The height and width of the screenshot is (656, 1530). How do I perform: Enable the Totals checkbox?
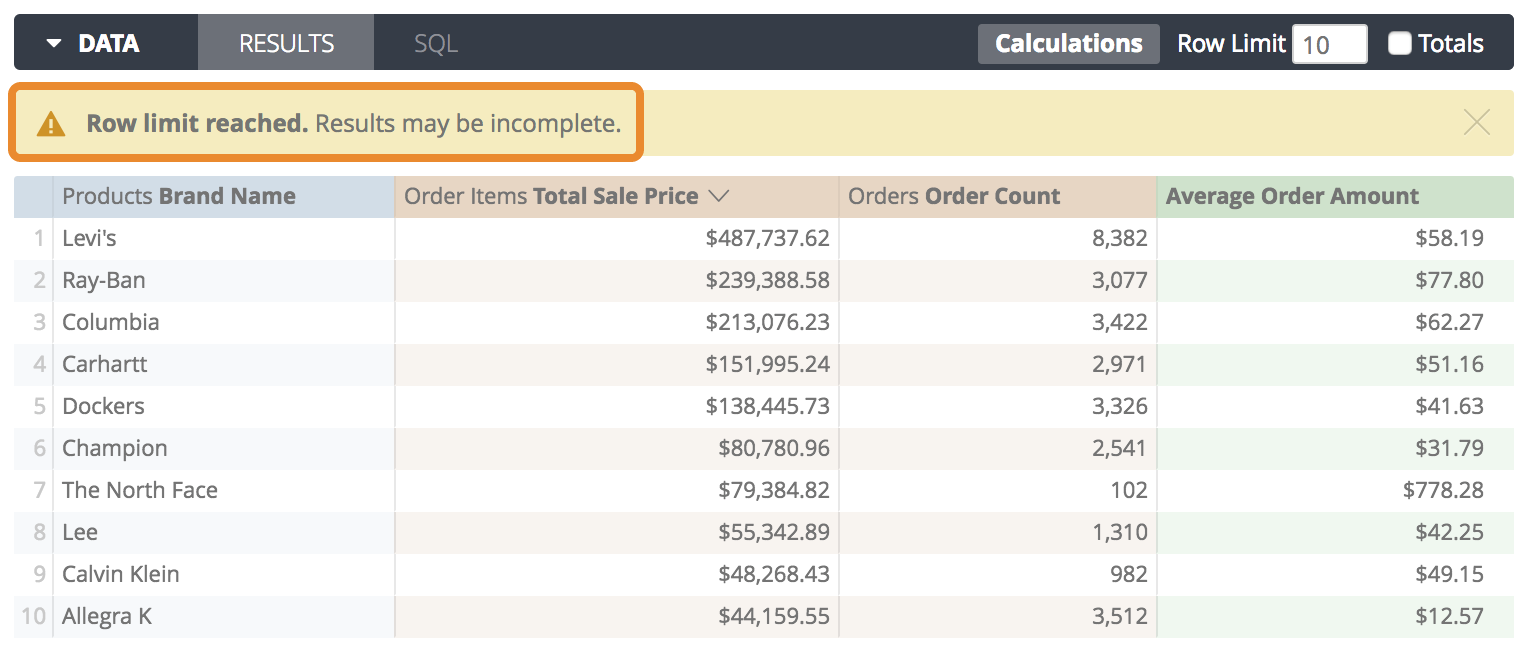click(1400, 43)
